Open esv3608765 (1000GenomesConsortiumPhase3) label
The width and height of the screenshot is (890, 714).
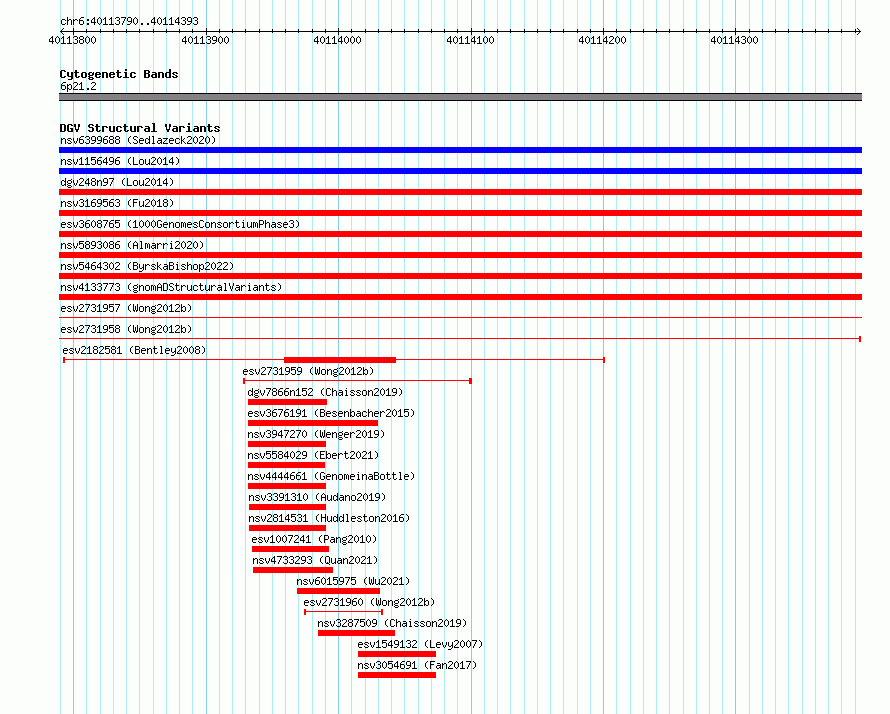[x=180, y=224]
